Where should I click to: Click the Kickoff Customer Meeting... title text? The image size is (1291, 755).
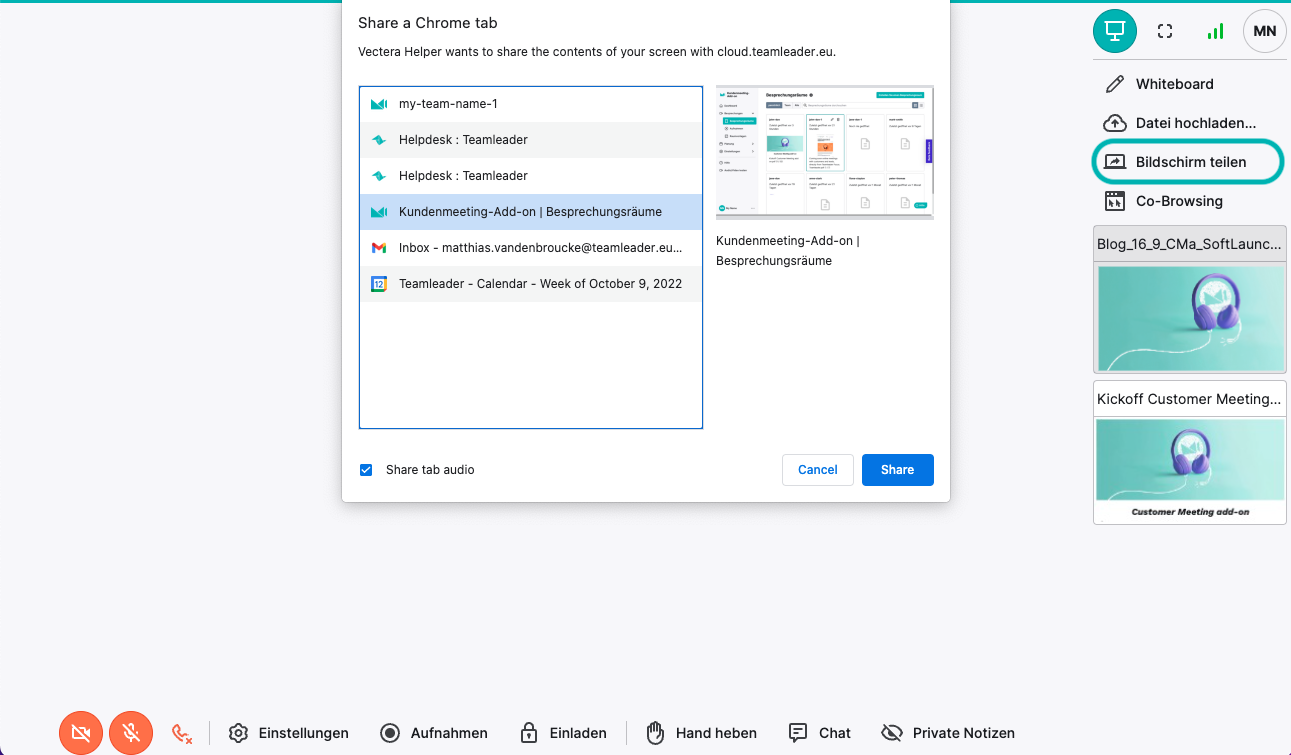[x=1189, y=399]
